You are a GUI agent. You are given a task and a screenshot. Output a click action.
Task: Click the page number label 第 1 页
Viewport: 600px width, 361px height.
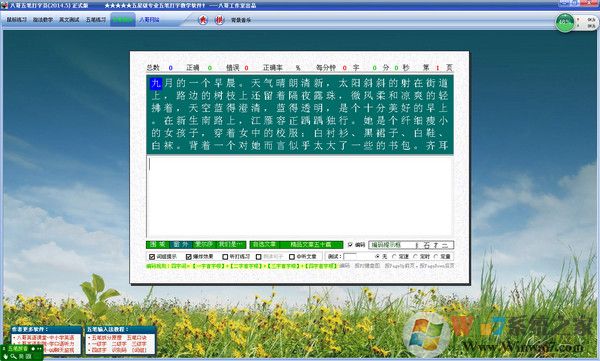point(437,68)
